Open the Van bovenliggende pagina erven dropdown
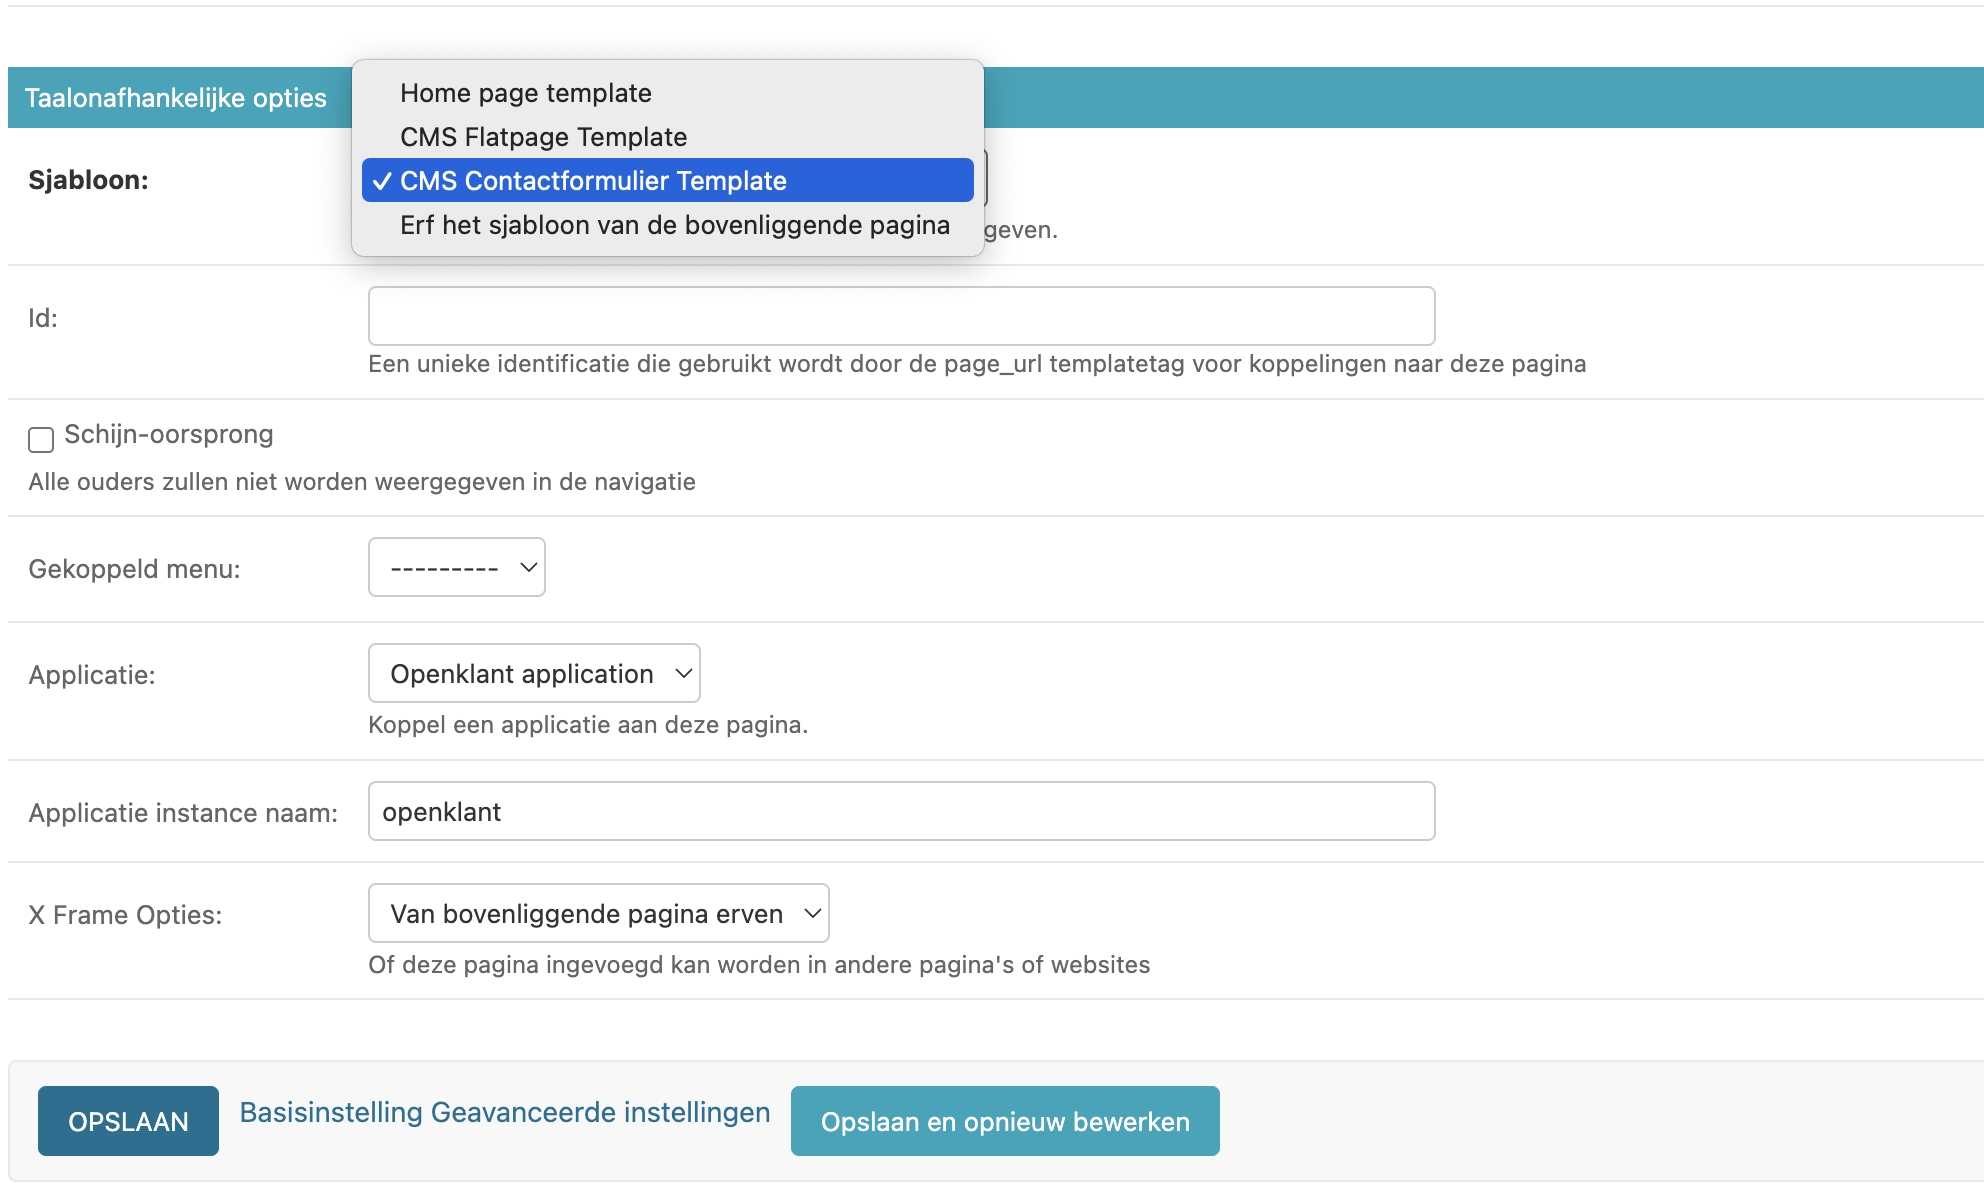Image resolution: width=1984 pixels, height=1190 pixels. (598, 913)
